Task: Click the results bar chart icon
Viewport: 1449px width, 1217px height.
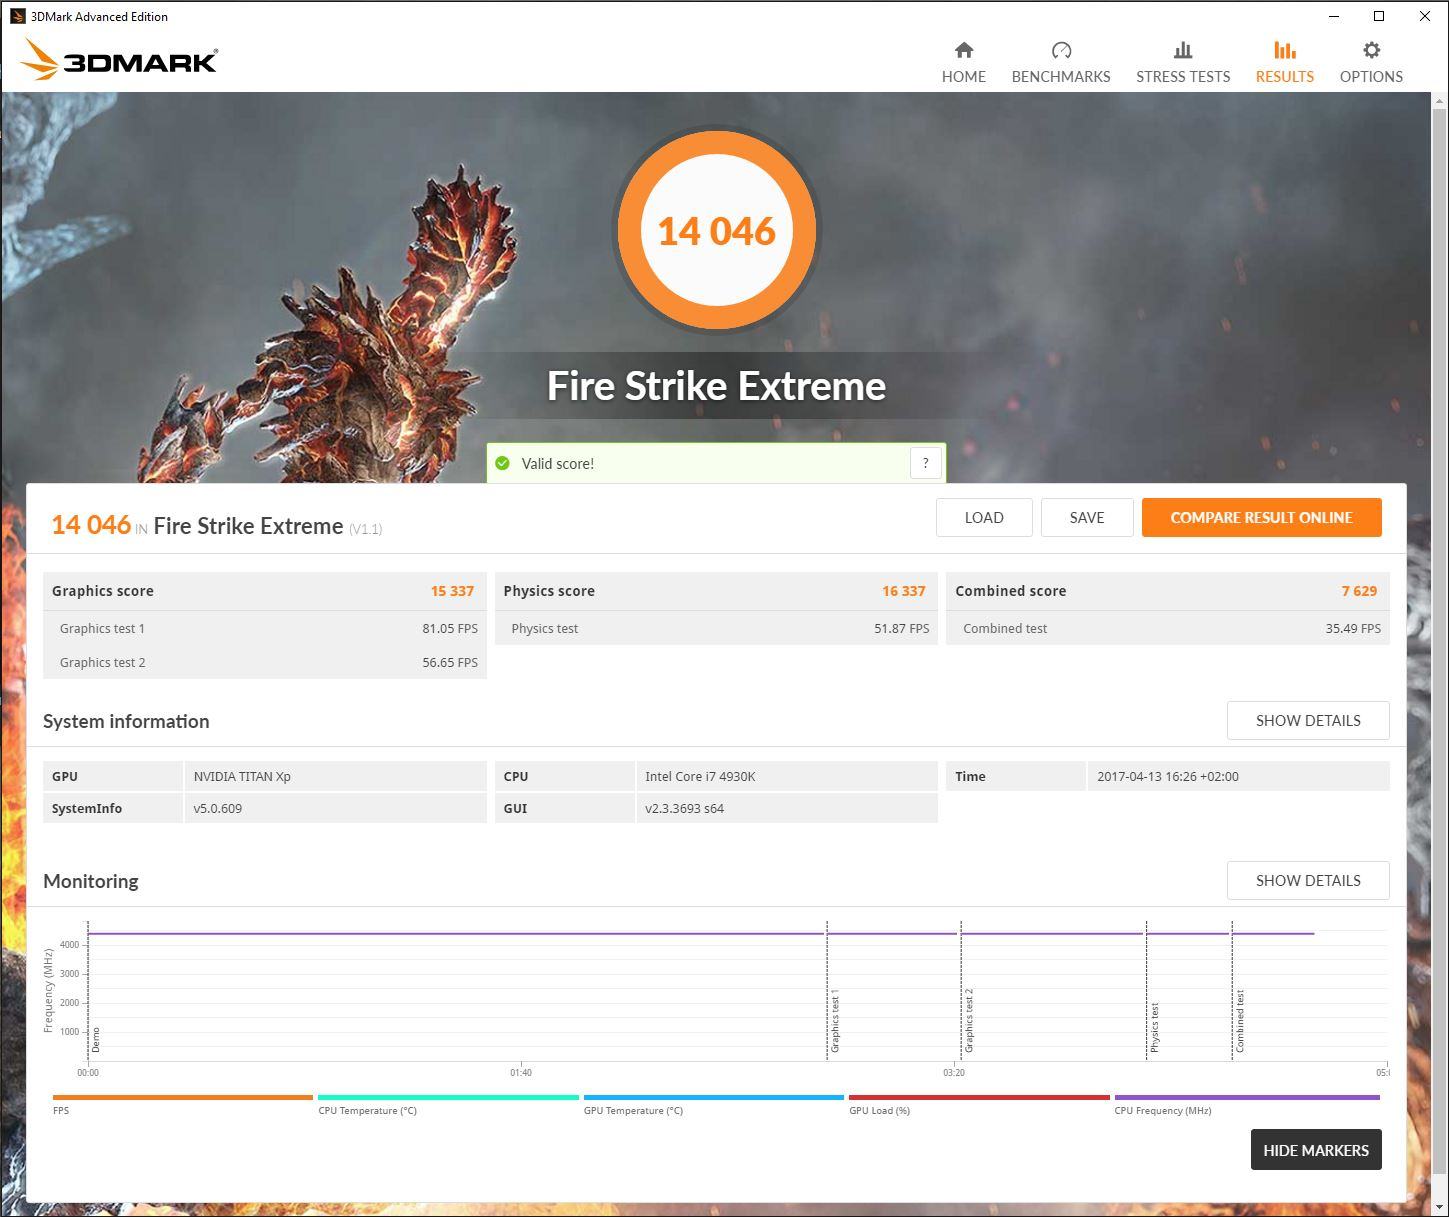Action: click(x=1285, y=50)
